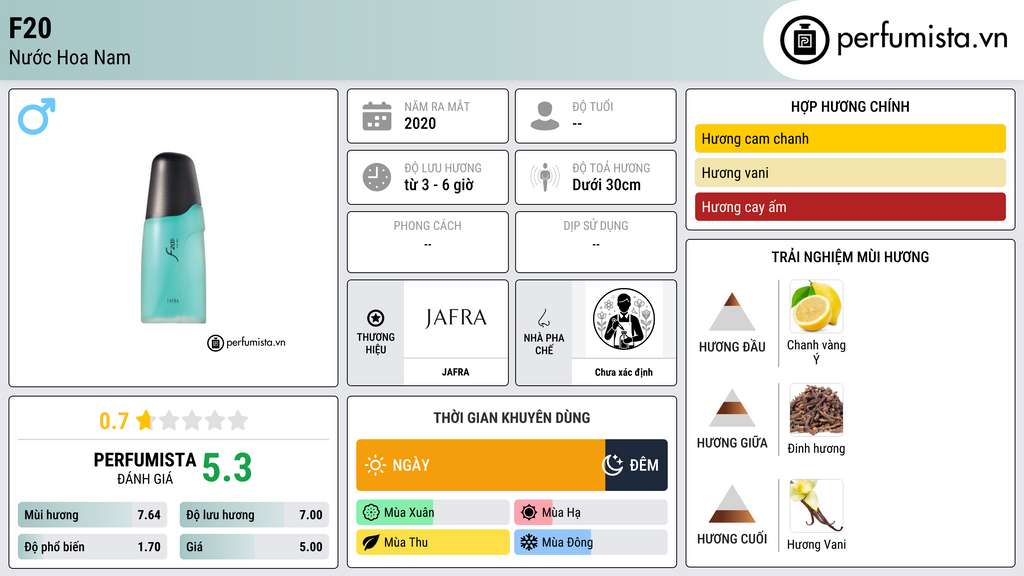Open the Chanh vàng Ý lemon thumbnail
Image resolution: width=1024 pixels, height=576 pixels.
coord(816,306)
